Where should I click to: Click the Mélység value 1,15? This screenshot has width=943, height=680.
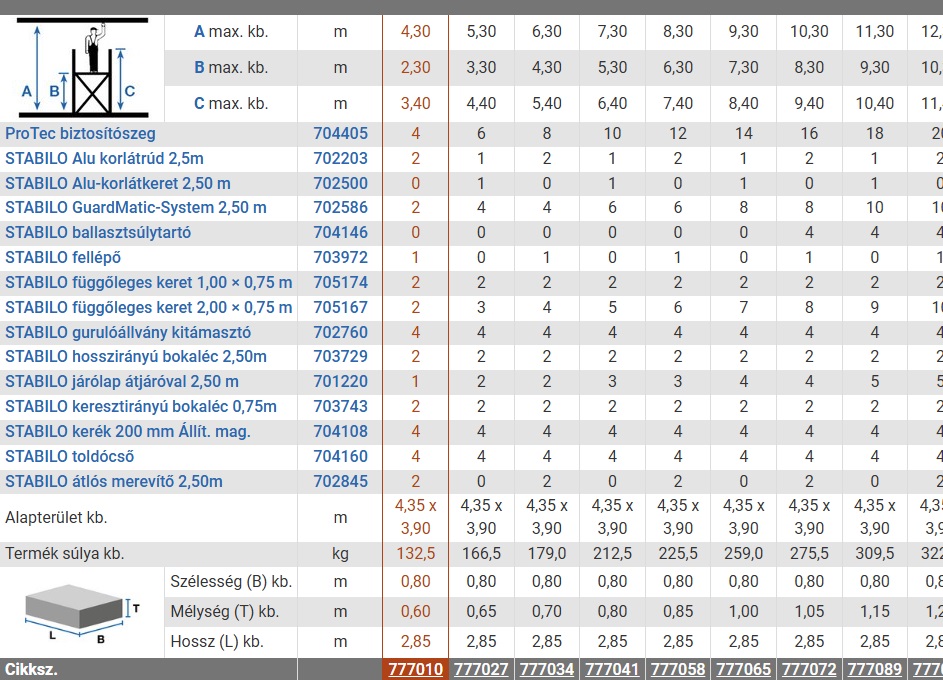[x=874, y=612]
